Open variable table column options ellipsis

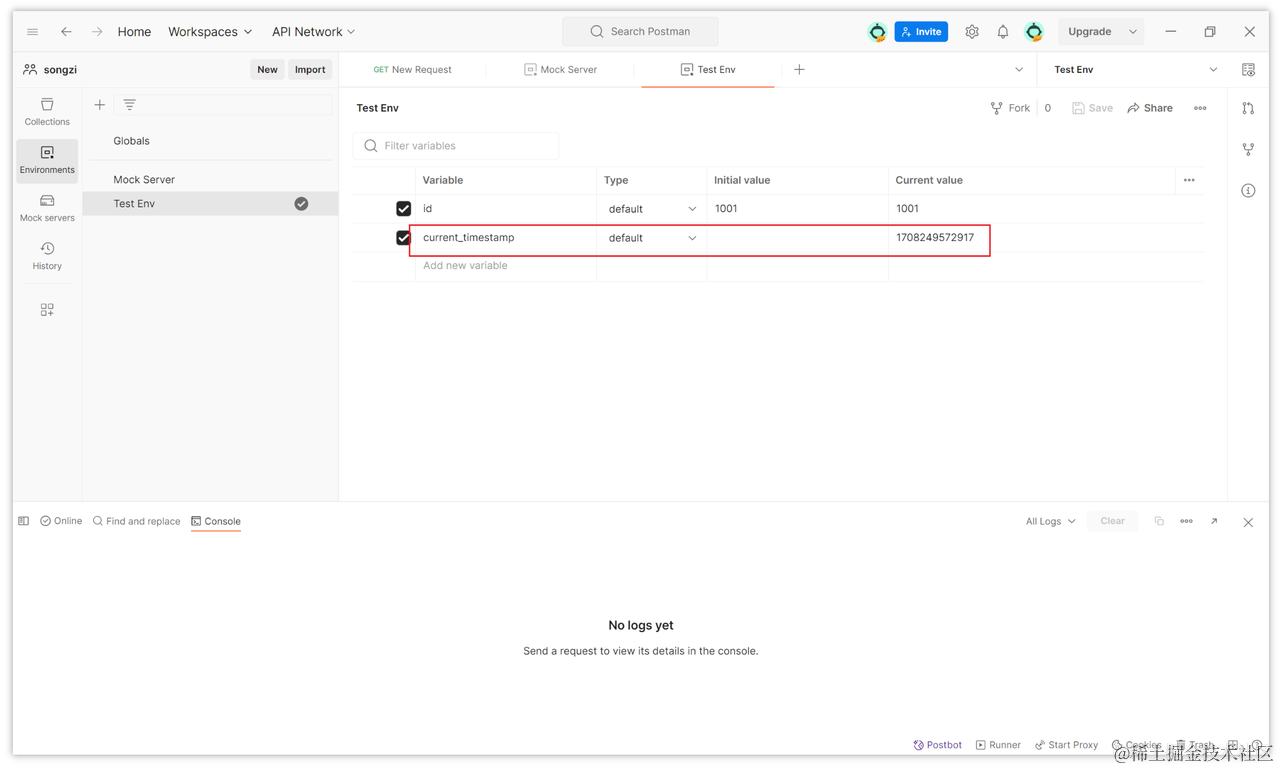click(1189, 180)
